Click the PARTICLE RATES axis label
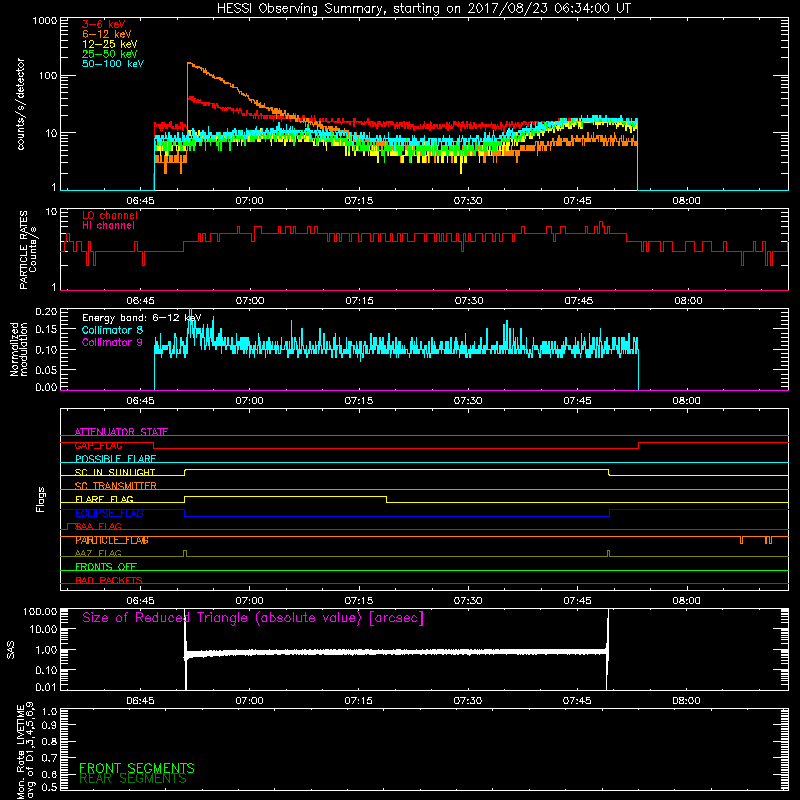This screenshot has width=800, height=800. click(x=23, y=250)
